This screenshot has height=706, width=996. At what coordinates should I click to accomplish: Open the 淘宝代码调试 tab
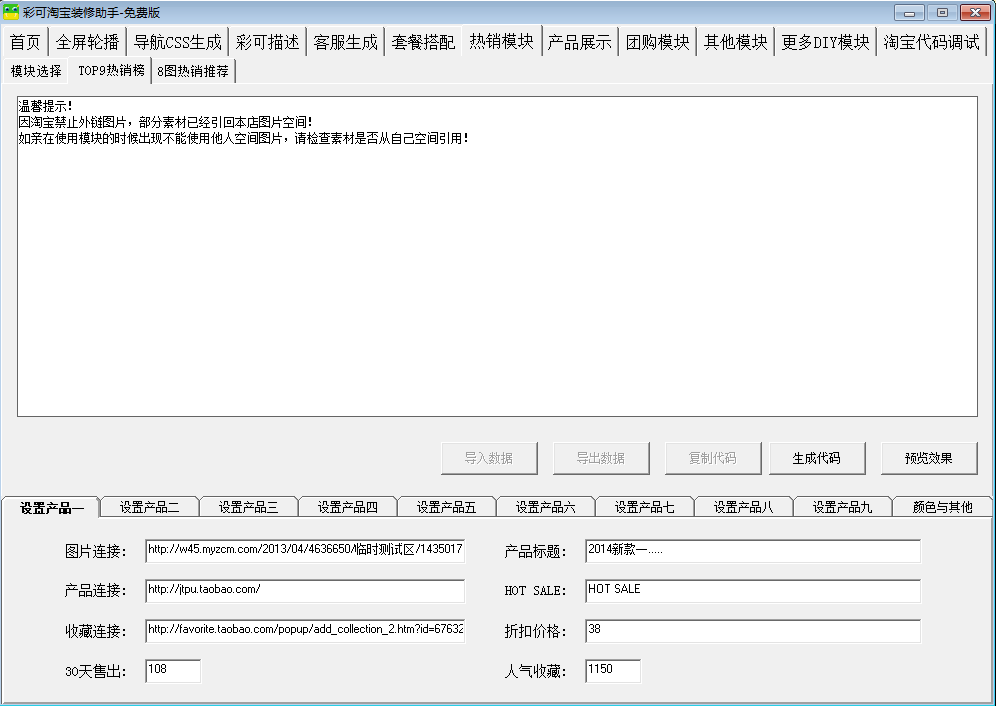930,42
